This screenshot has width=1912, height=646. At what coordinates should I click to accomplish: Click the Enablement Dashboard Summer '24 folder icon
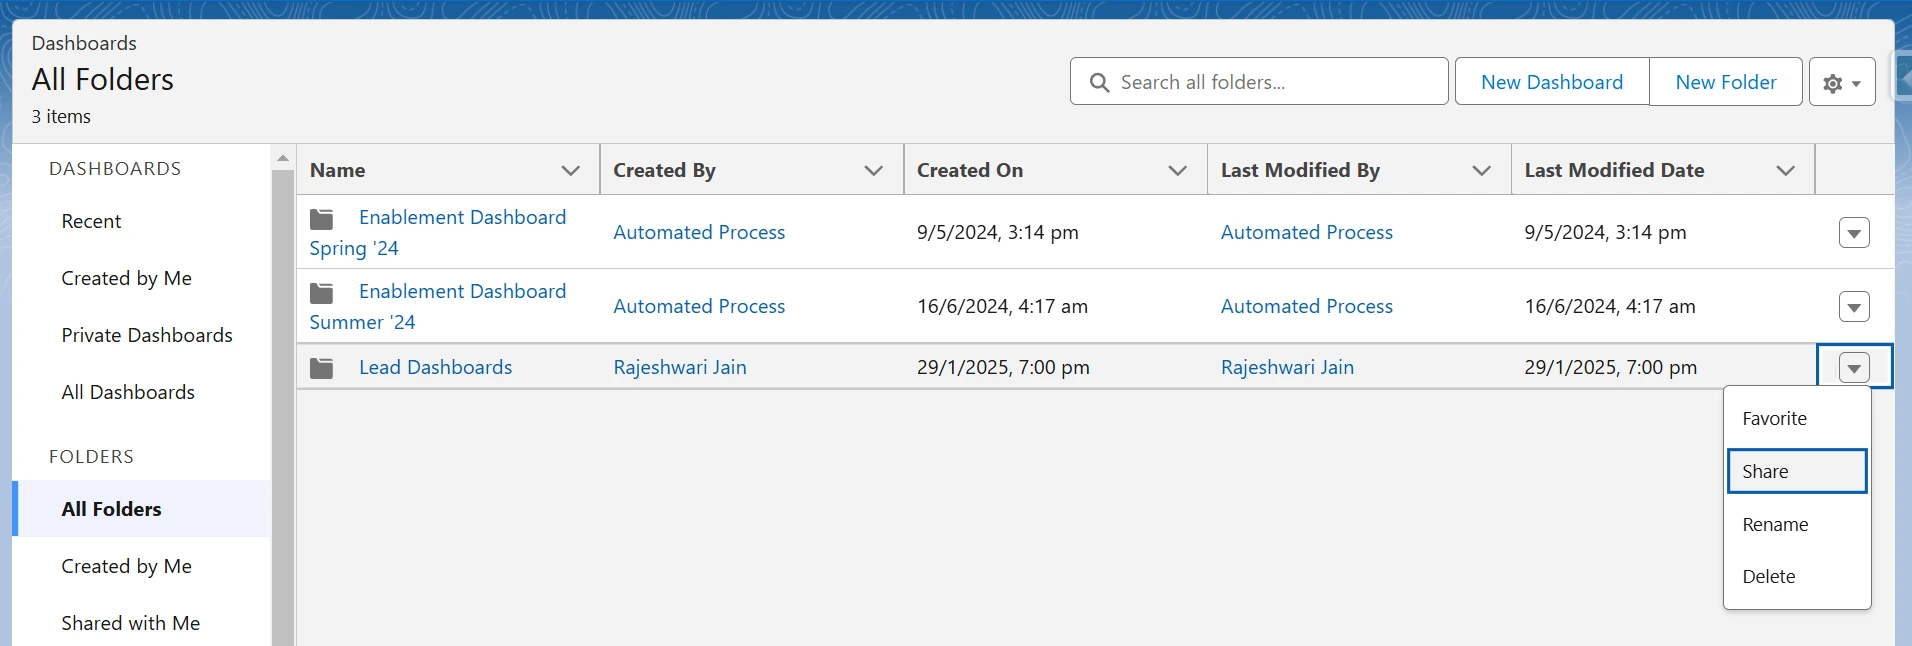(322, 292)
